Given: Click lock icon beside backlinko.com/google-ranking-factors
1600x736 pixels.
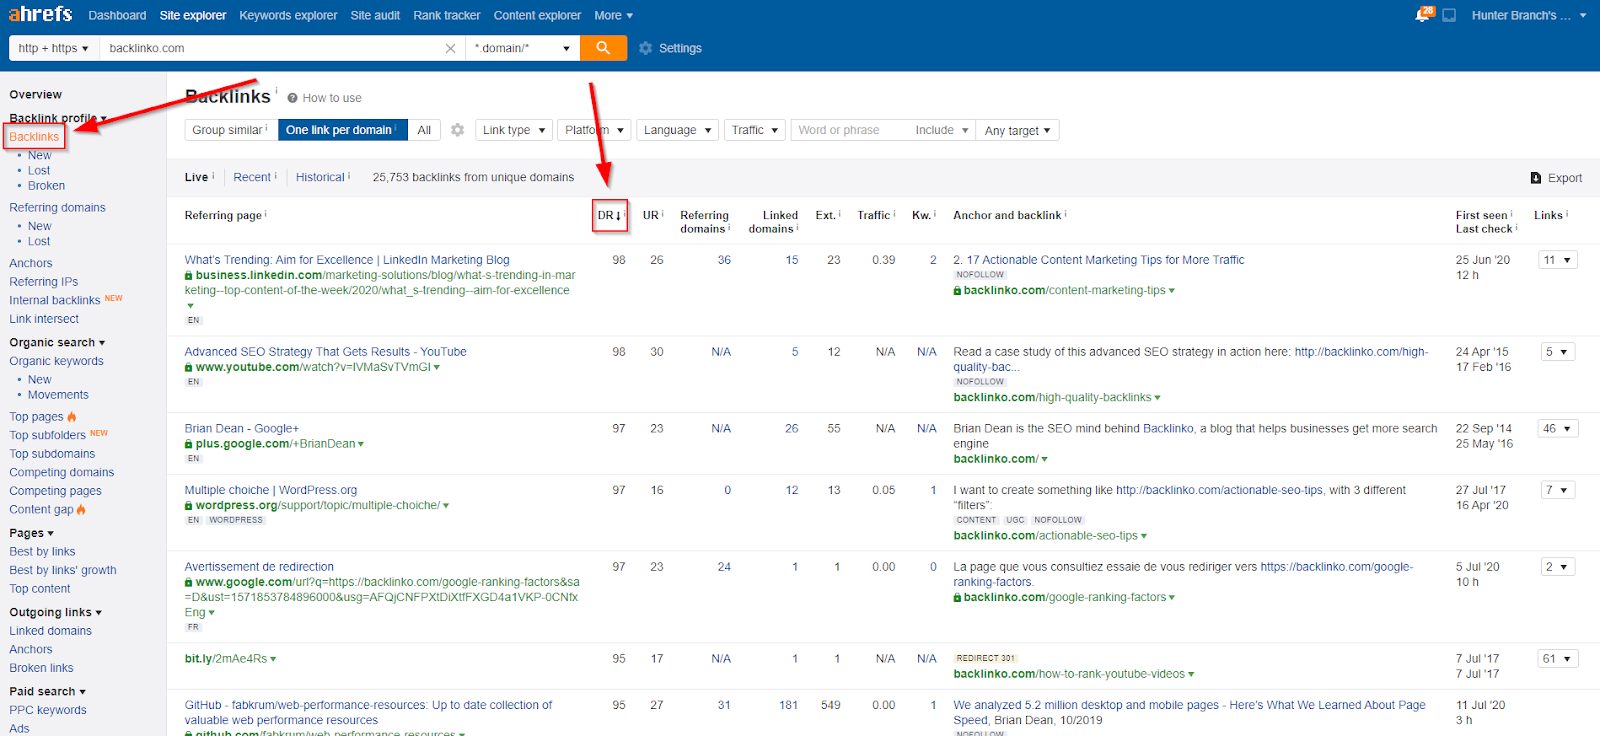Looking at the screenshot, I should [x=957, y=598].
